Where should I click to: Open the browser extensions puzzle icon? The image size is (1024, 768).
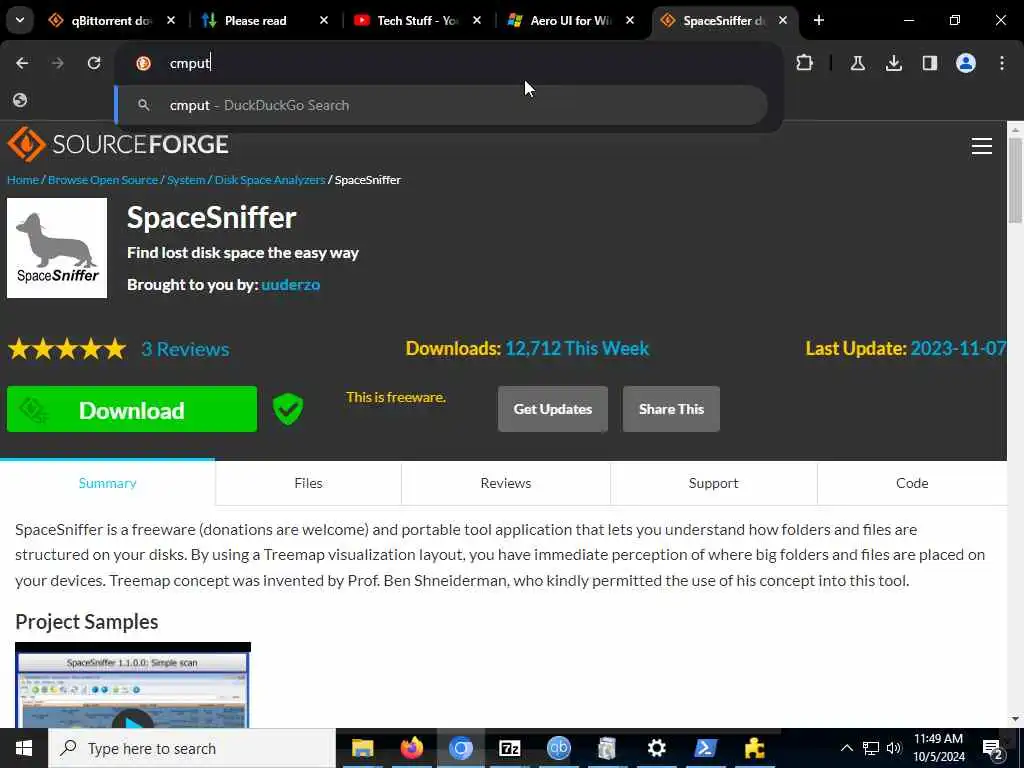point(805,63)
